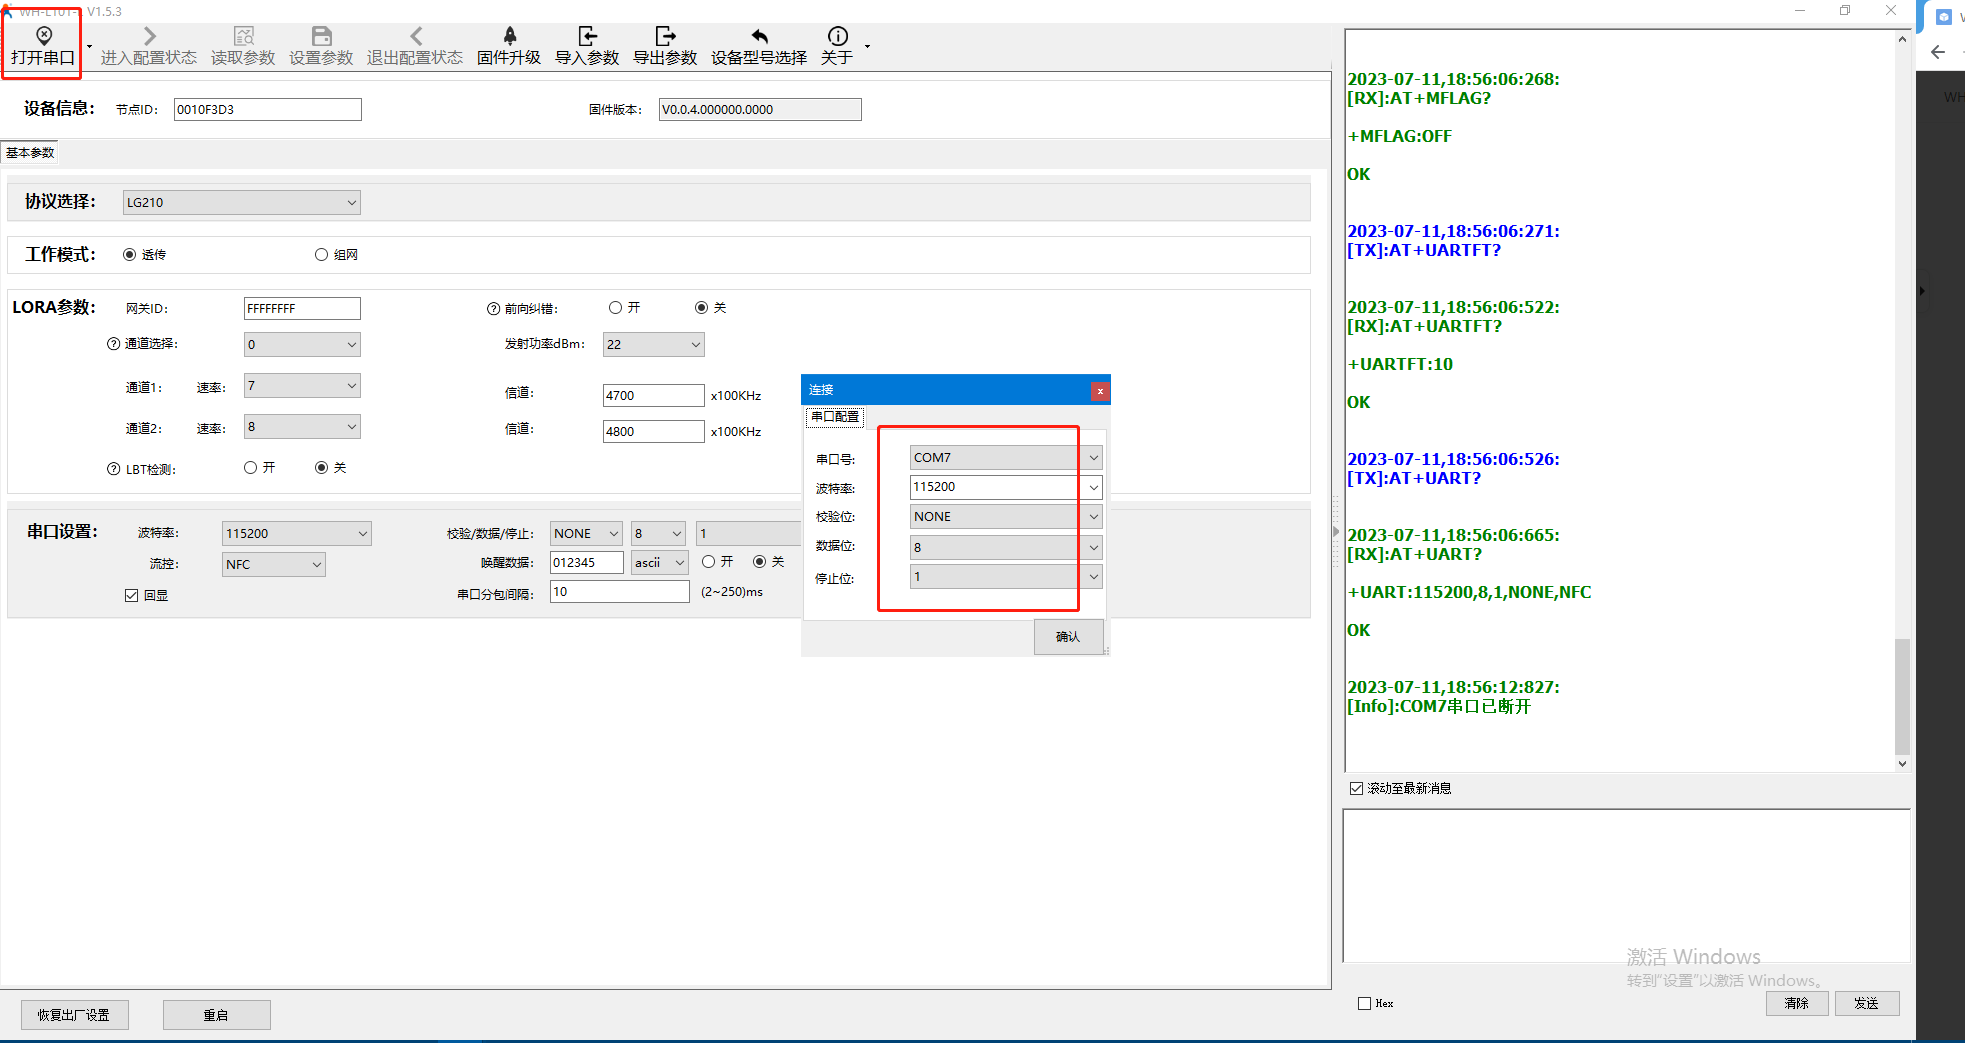The image size is (1965, 1043).
Task: Click the help icon beside LBT检测
Action: [113, 469]
